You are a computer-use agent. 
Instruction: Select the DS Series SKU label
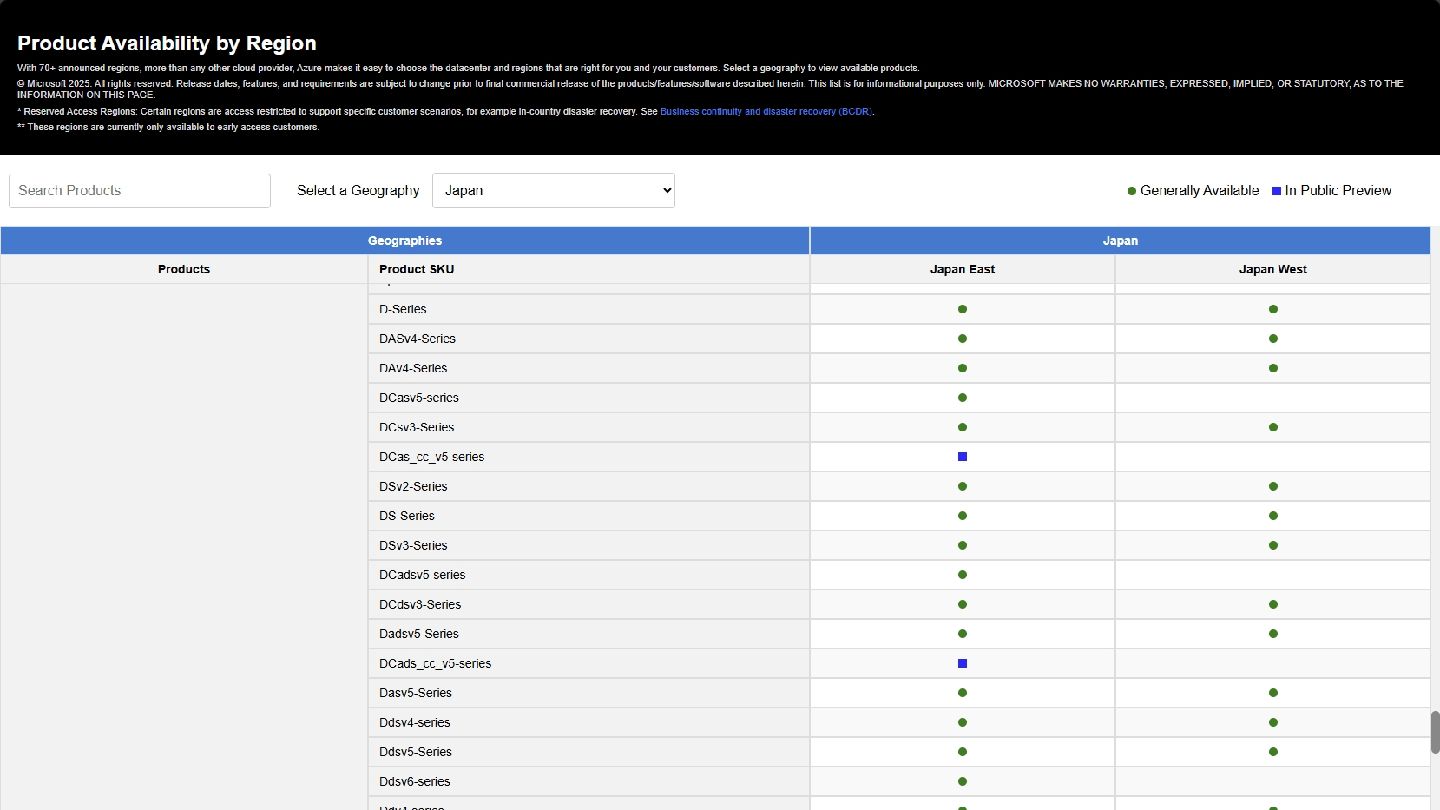coord(407,516)
